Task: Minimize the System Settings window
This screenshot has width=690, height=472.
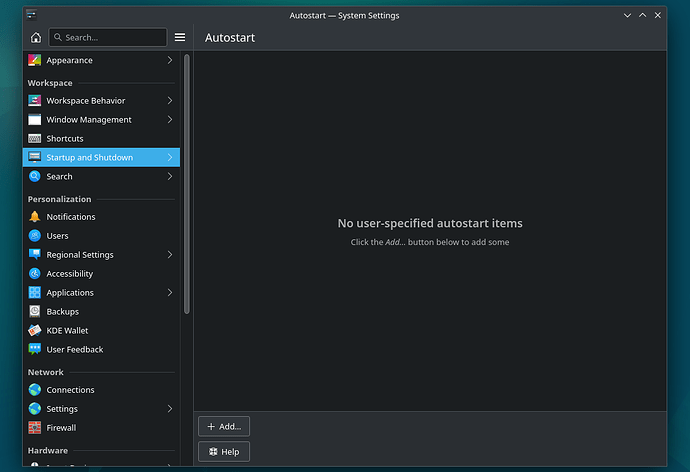Action: [627, 15]
